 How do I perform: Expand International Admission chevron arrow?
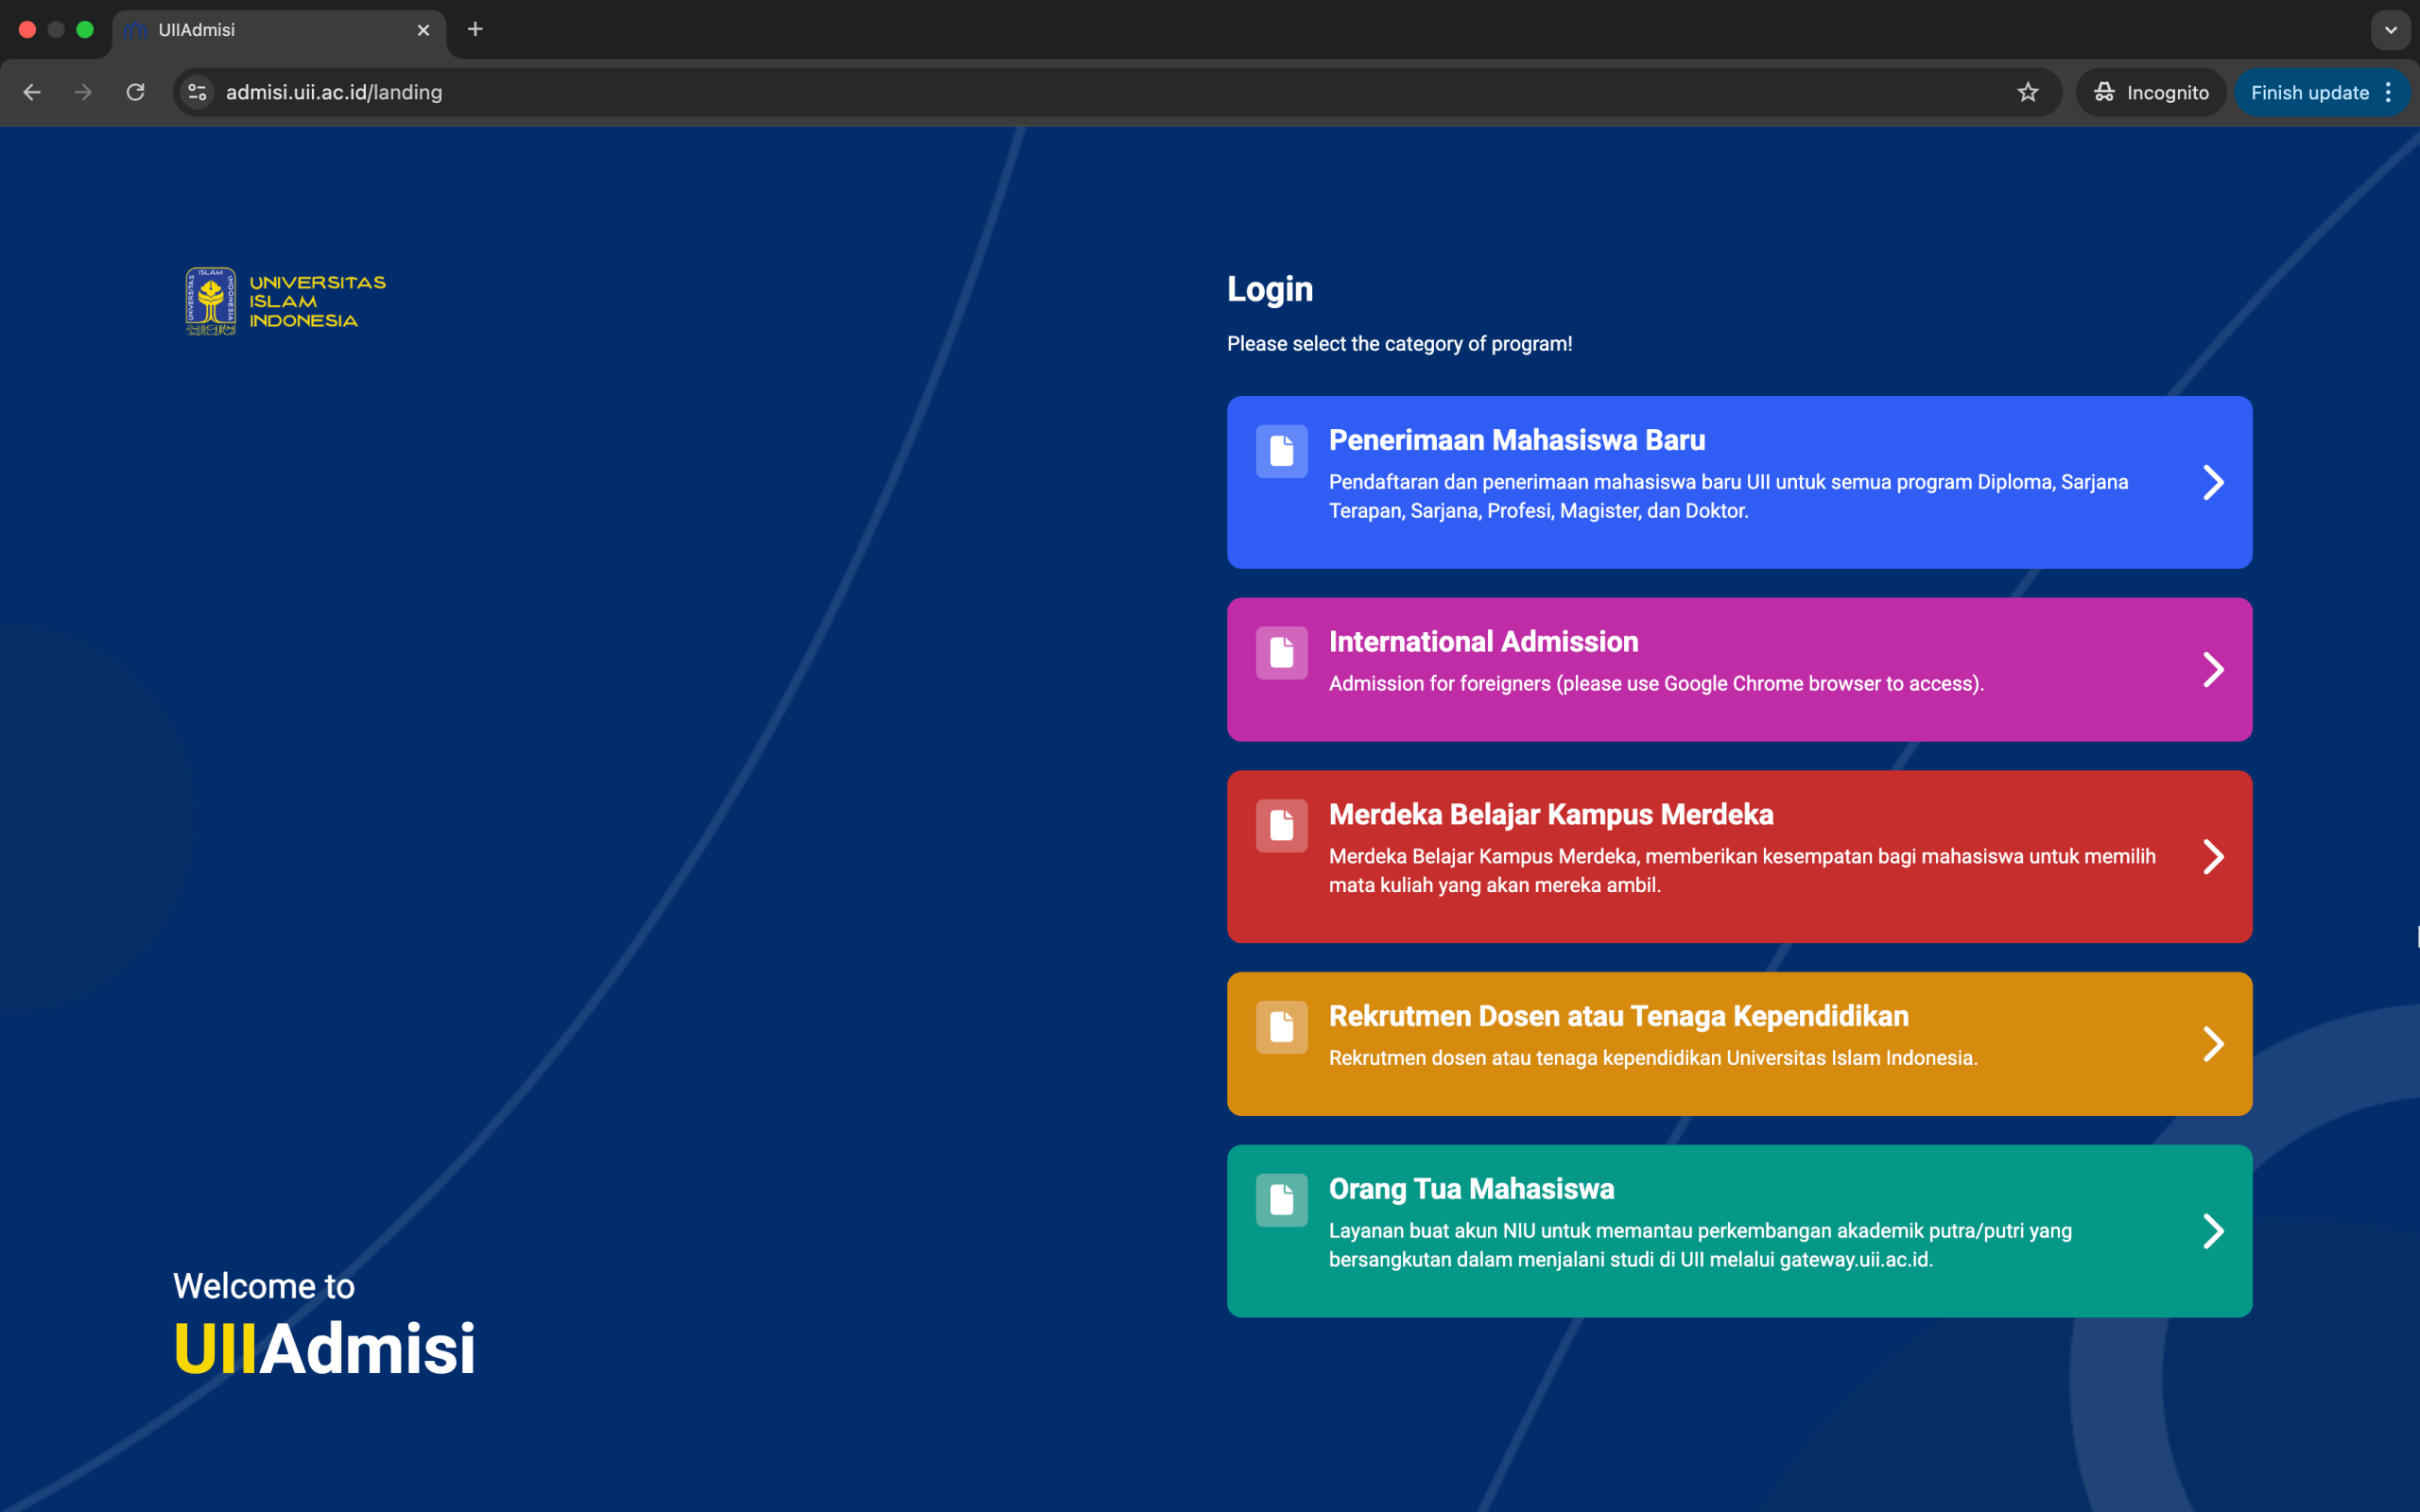click(x=2213, y=669)
